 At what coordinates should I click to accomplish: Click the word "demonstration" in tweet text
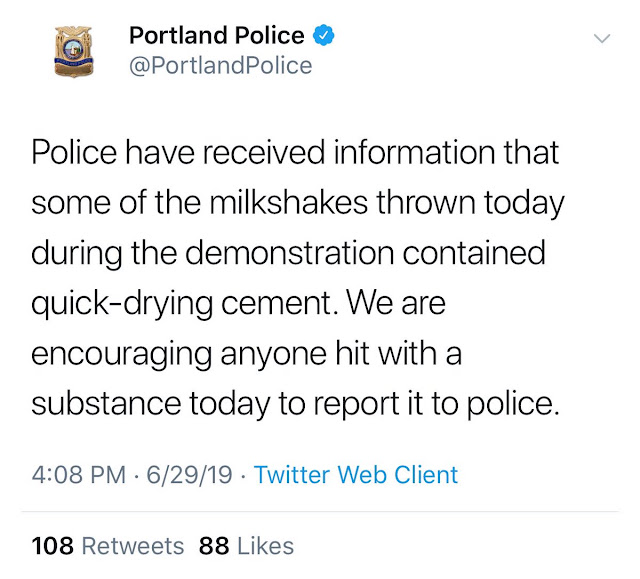tap(289, 253)
